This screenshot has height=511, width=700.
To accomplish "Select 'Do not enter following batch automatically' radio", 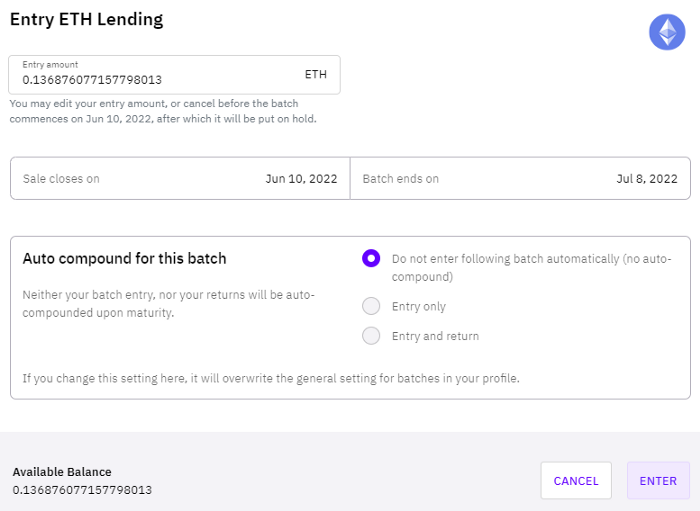I will tap(371, 258).
